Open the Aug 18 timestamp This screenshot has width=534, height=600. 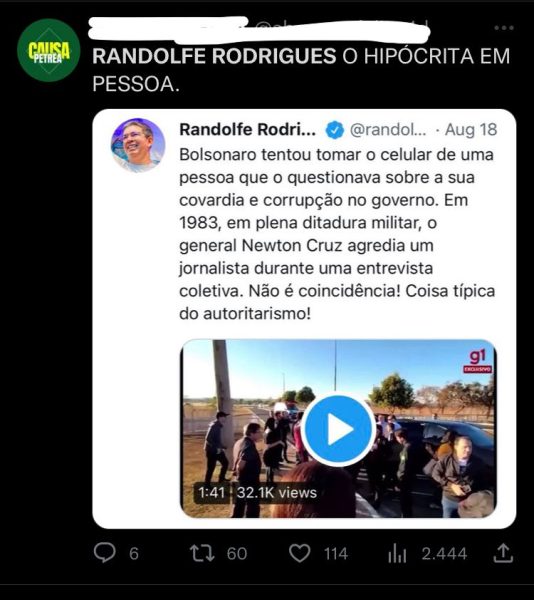point(471,130)
